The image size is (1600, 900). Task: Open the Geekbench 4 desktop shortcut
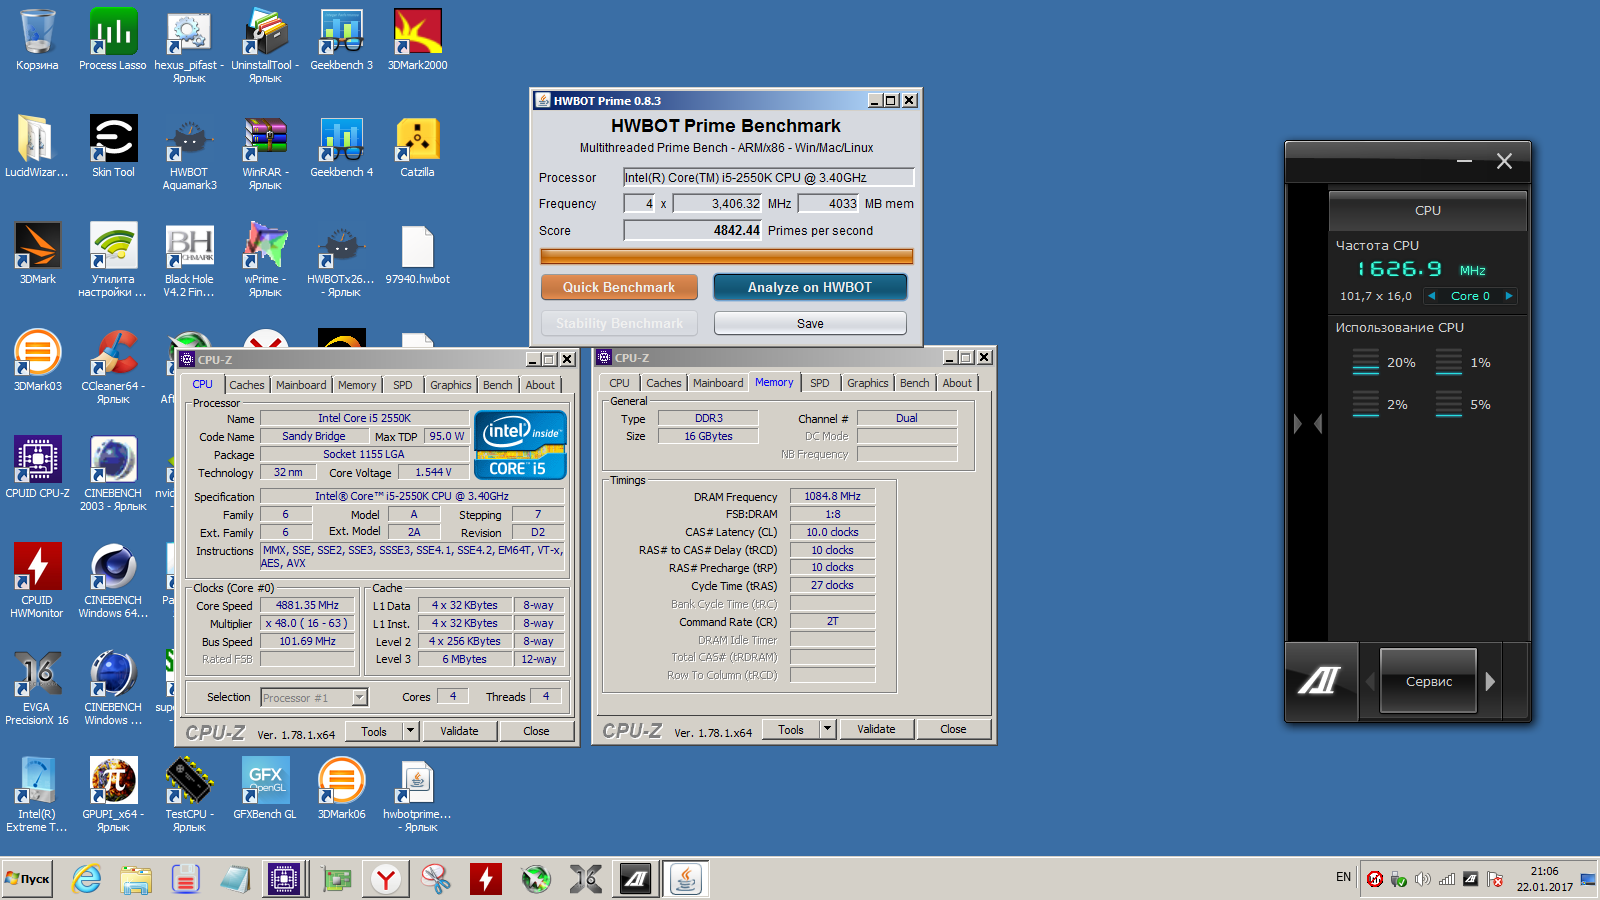(341, 148)
